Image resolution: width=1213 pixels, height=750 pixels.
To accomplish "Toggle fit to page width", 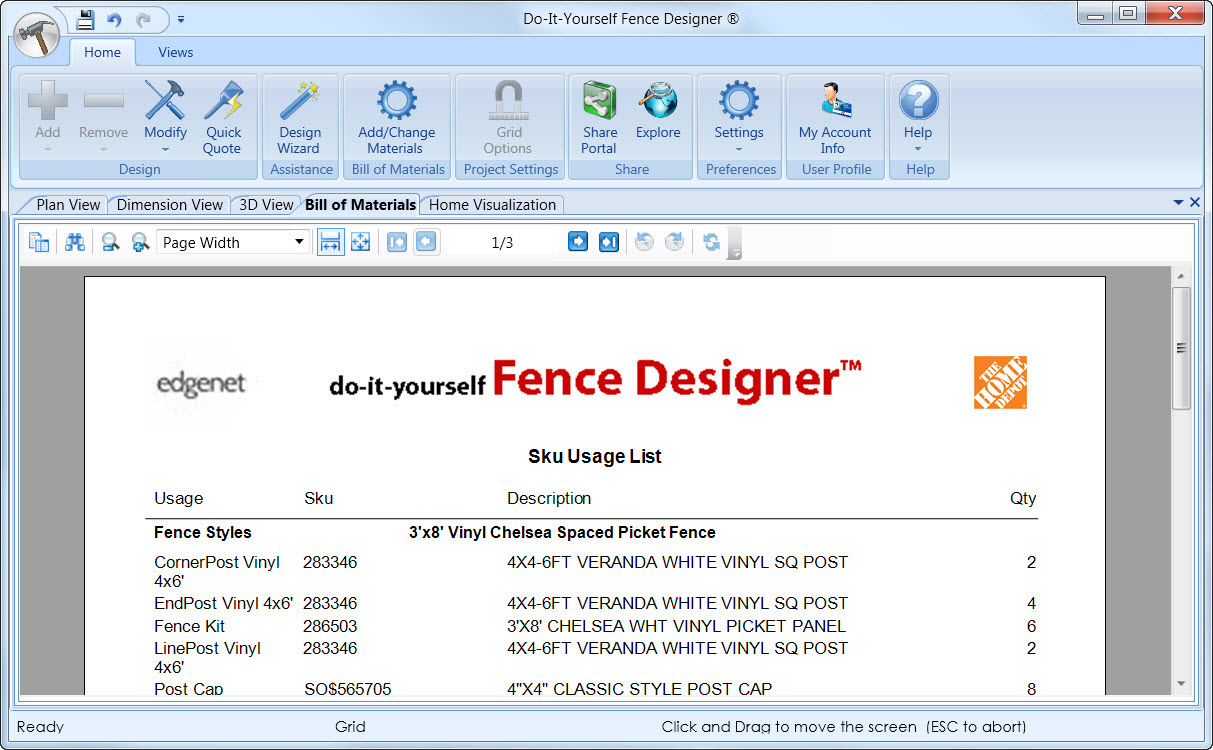I will (x=330, y=242).
